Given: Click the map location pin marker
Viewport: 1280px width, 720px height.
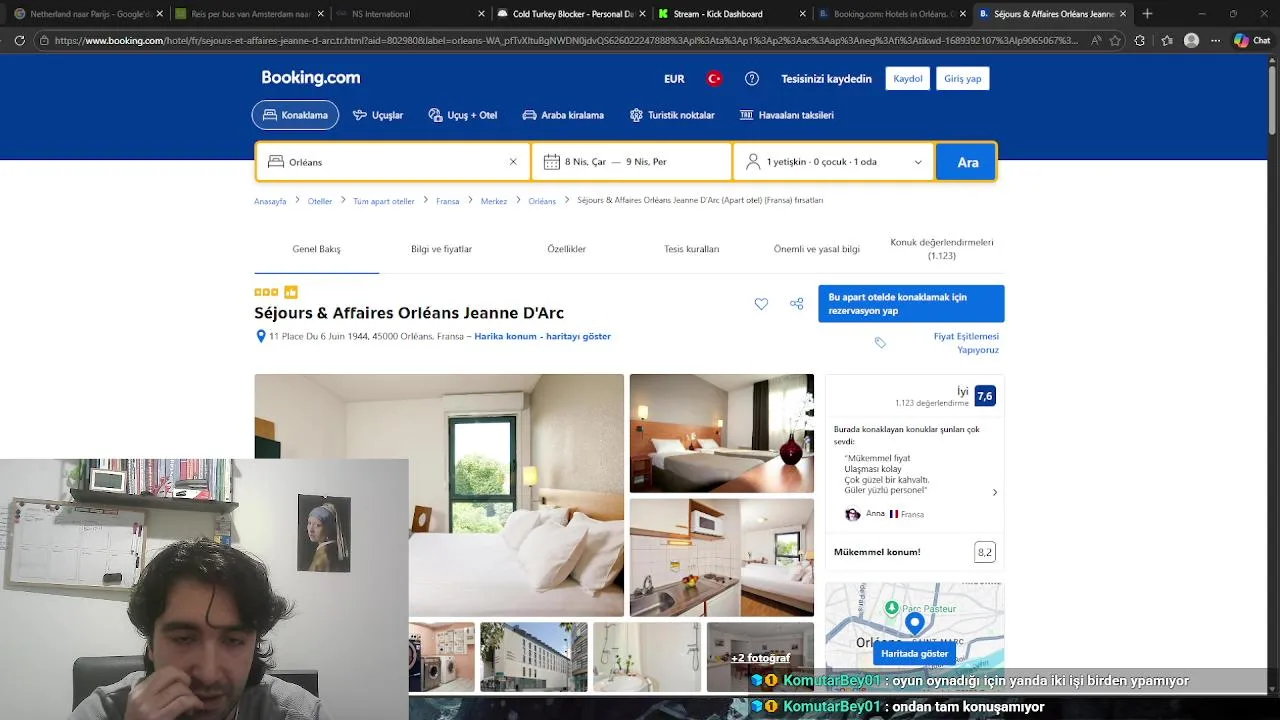Looking at the screenshot, I should point(914,624).
